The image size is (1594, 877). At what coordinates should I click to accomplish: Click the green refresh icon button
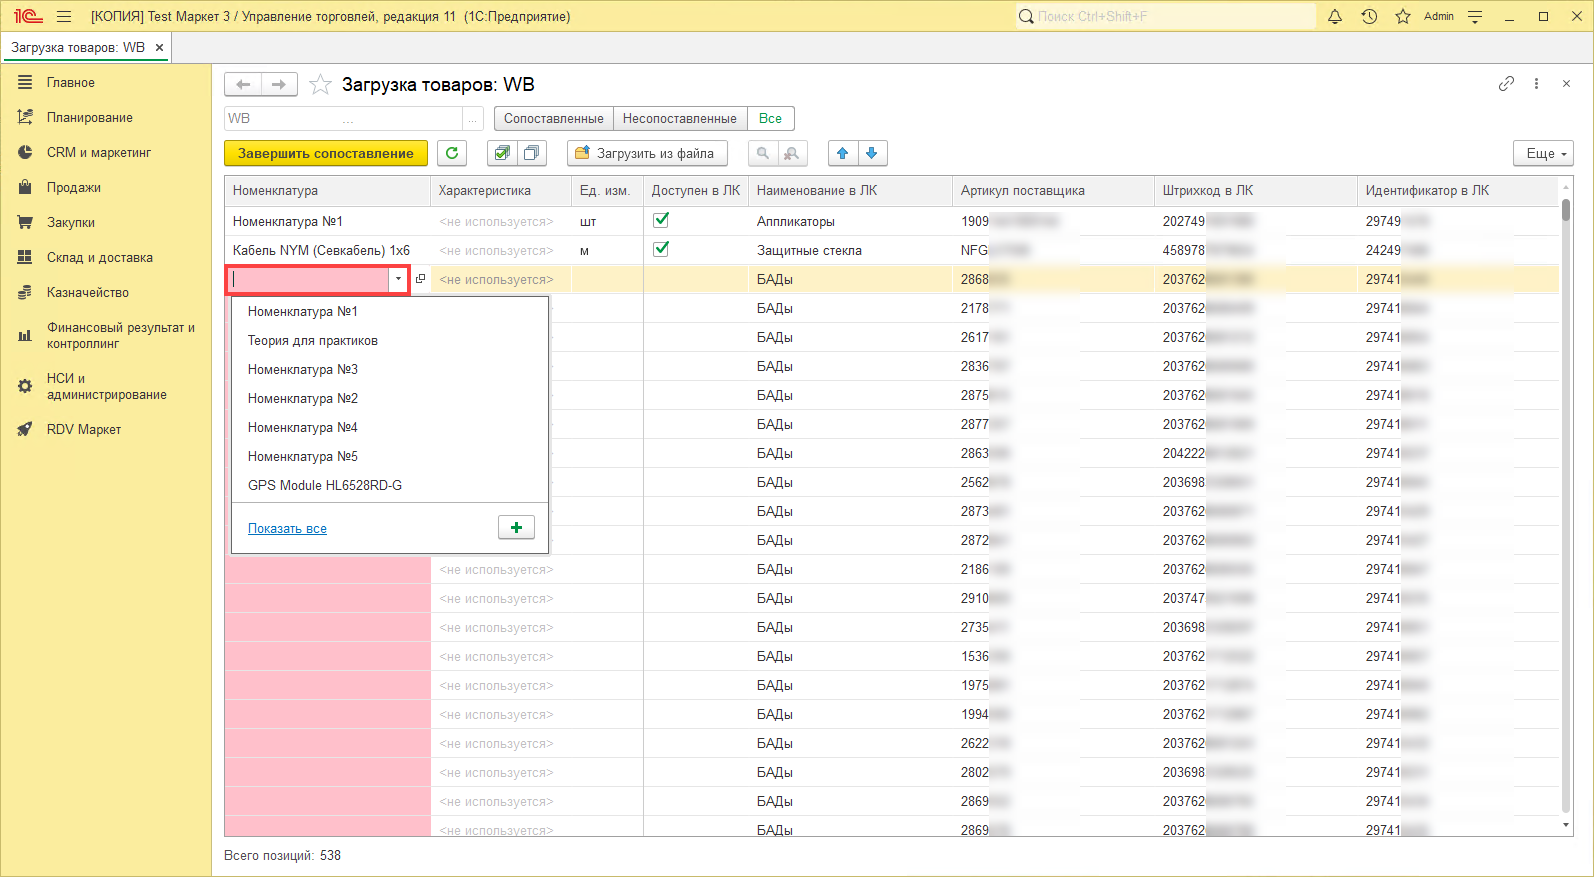[452, 153]
